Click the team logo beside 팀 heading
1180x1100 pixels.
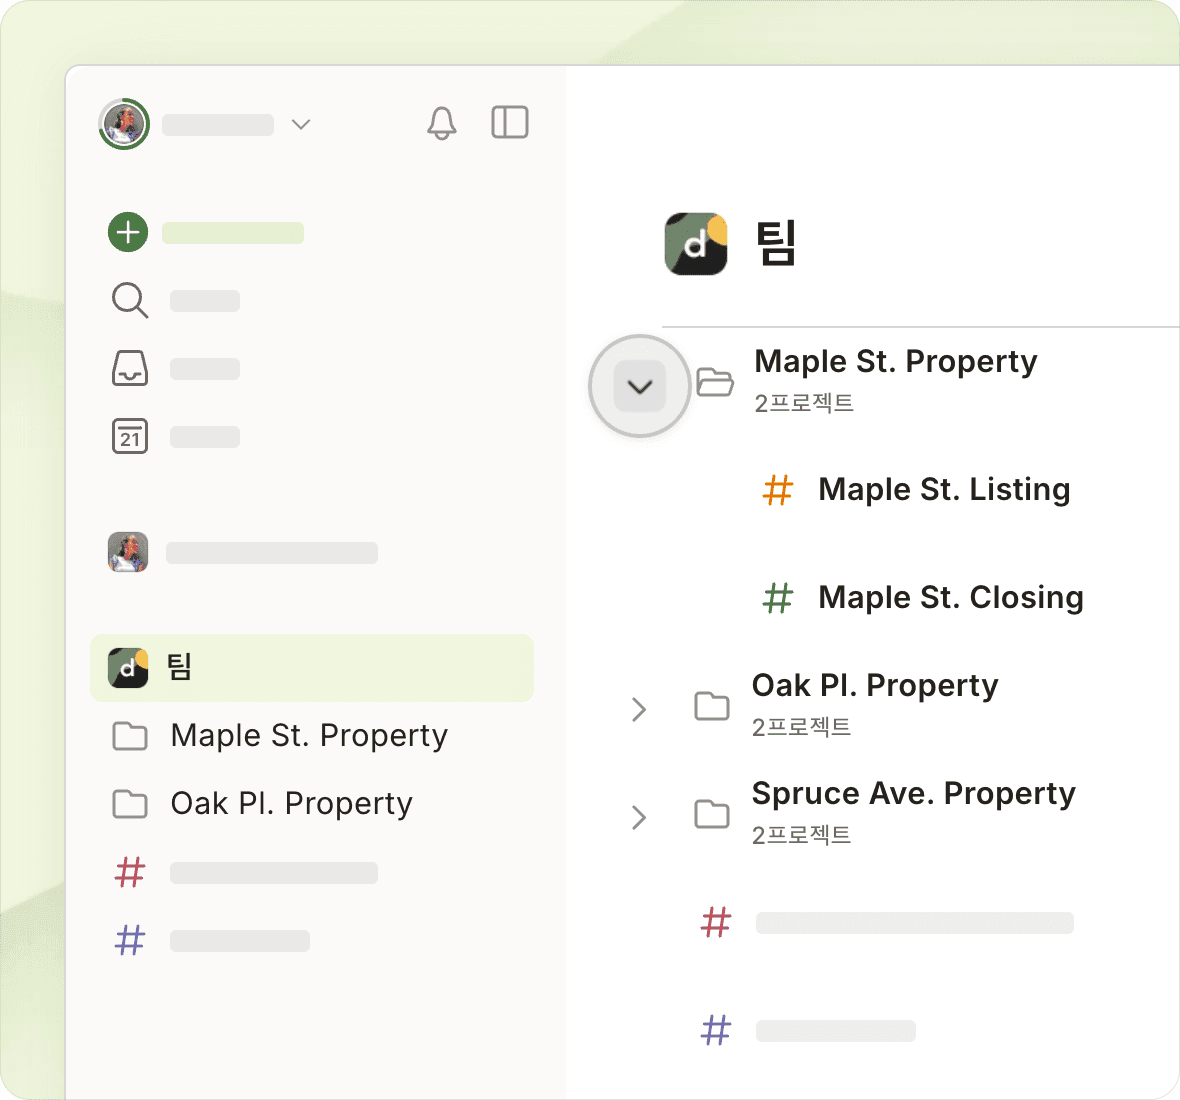coord(696,243)
